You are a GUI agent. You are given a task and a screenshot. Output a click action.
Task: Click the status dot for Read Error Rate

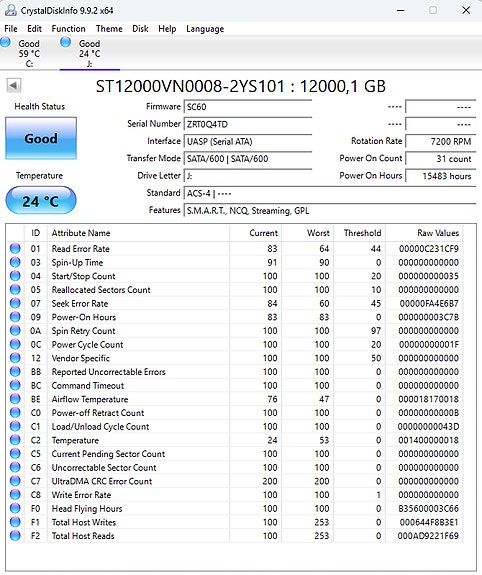click(15, 249)
